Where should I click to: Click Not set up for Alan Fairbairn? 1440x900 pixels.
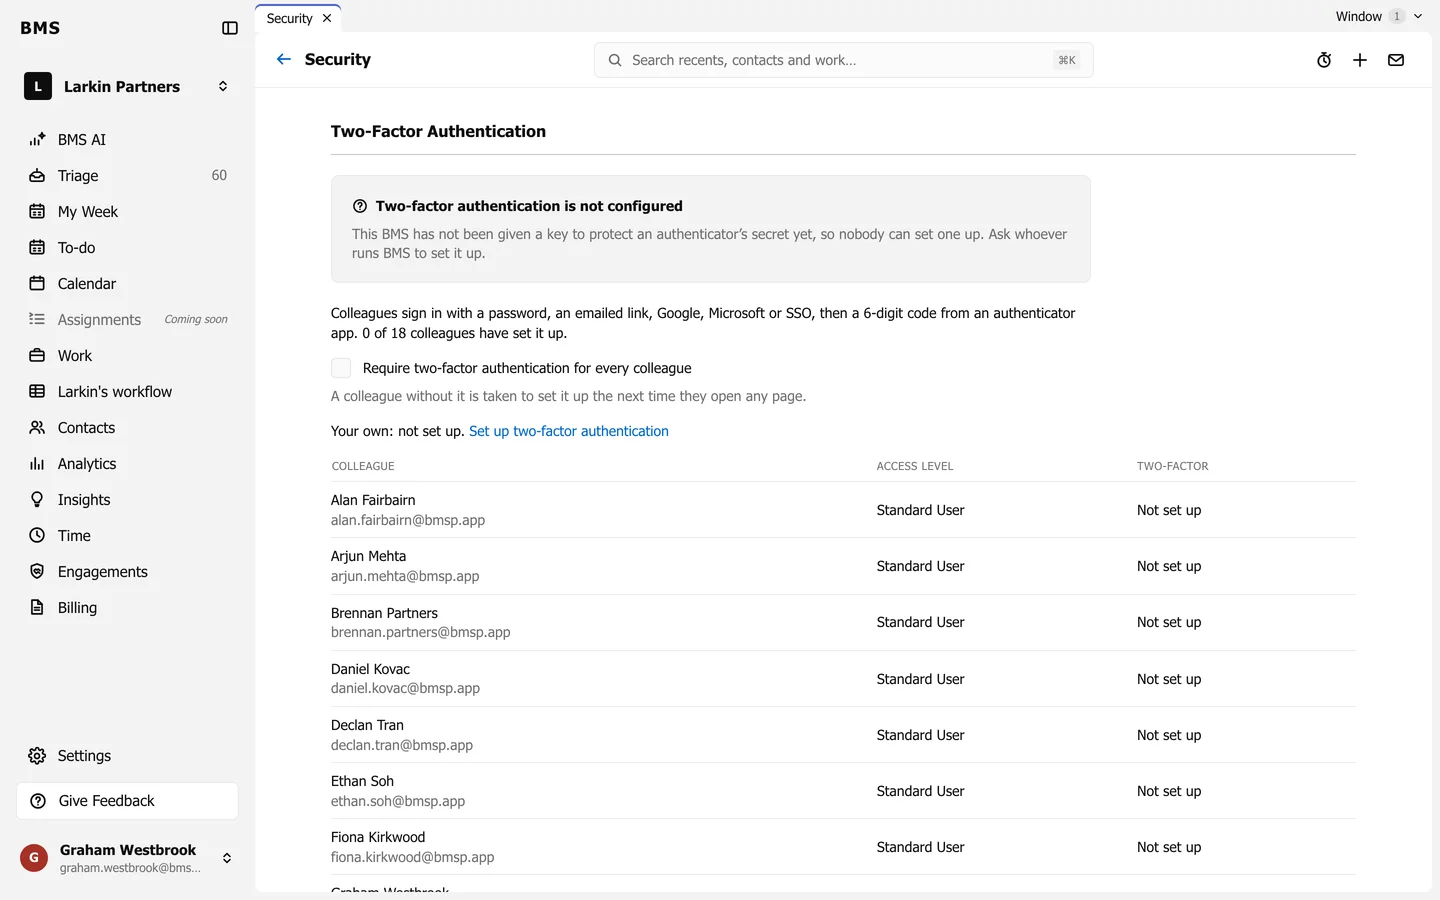(1169, 510)
